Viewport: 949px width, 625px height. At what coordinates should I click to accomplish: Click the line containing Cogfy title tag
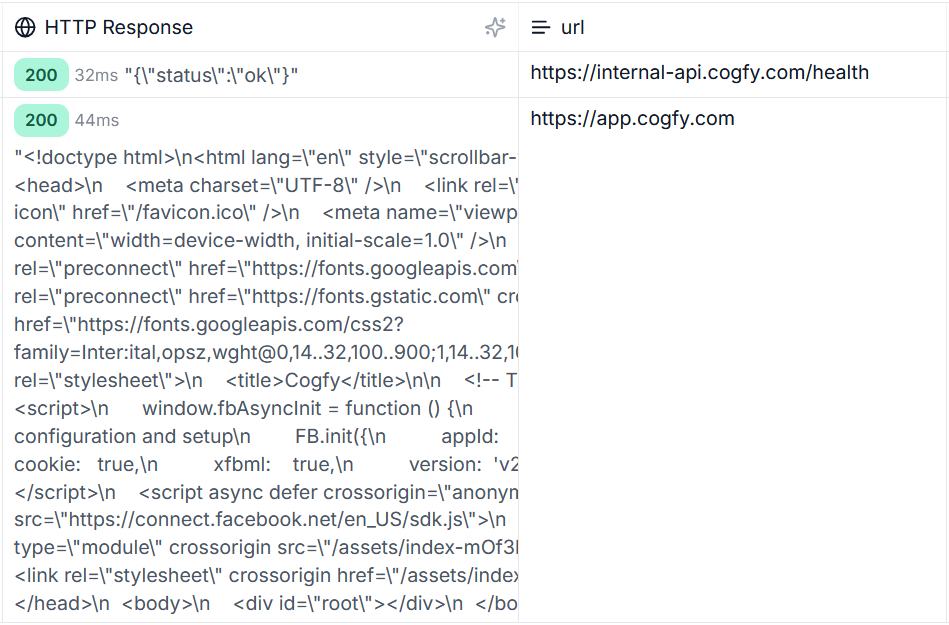pos(266,381)
